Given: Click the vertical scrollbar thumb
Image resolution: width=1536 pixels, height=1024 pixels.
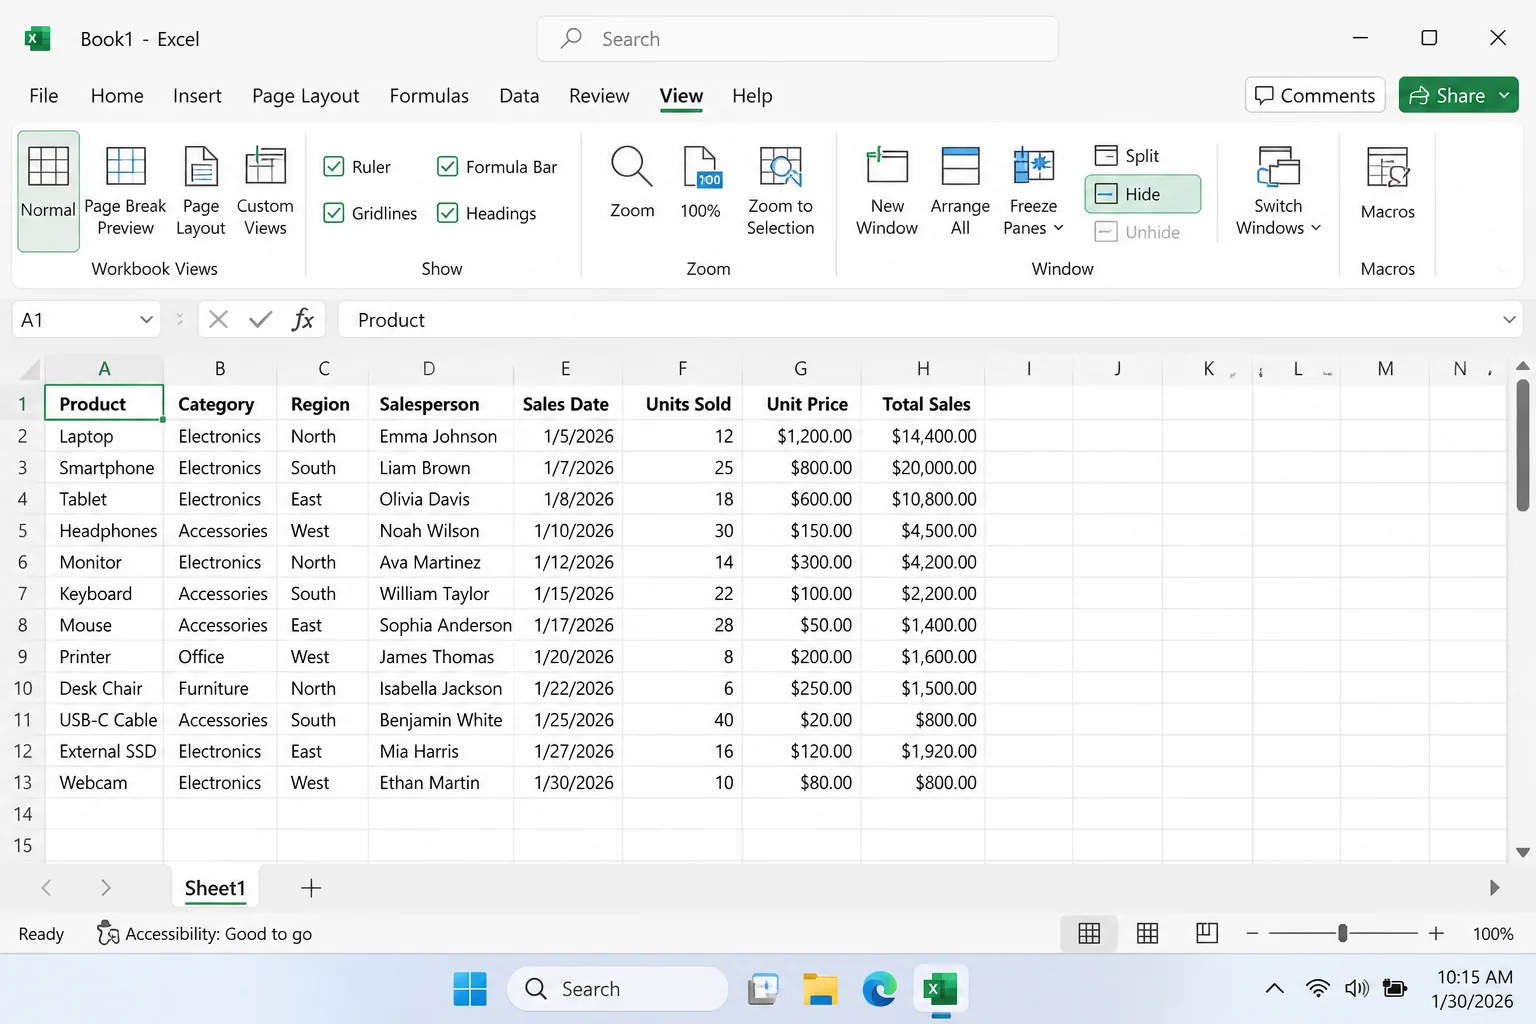Looking at the screenshot, I should [1523, 446].
